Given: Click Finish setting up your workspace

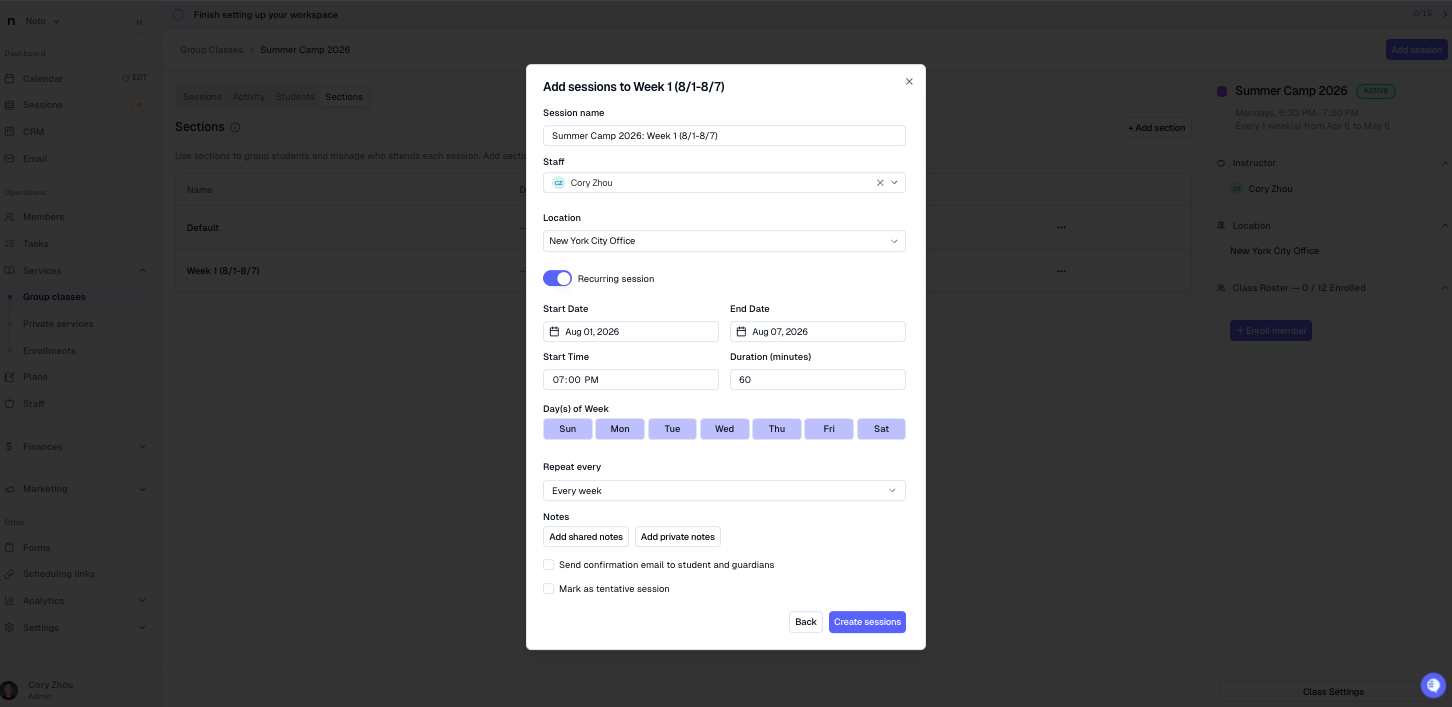Looking at the screenshot, I should coord(266,15).
